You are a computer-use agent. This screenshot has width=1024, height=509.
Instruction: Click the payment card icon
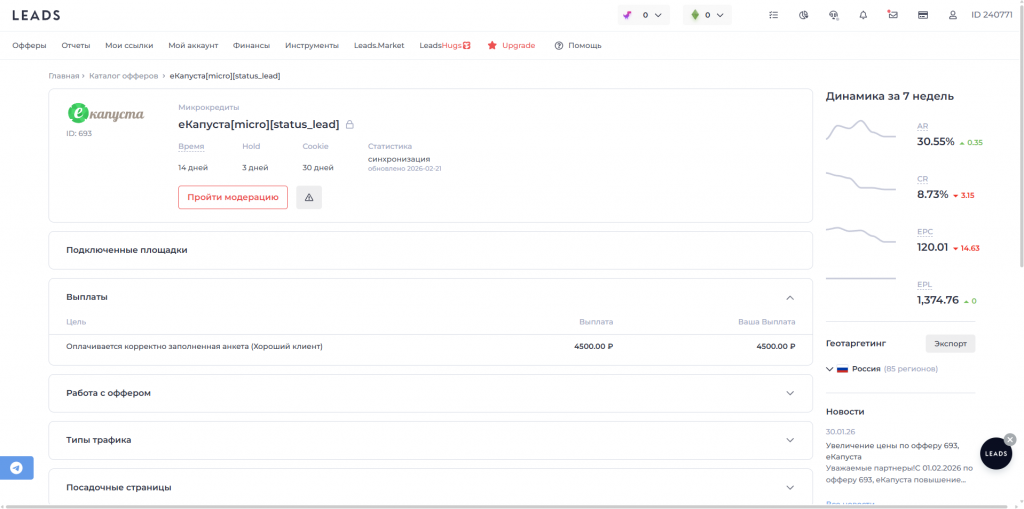click(923, 15)
